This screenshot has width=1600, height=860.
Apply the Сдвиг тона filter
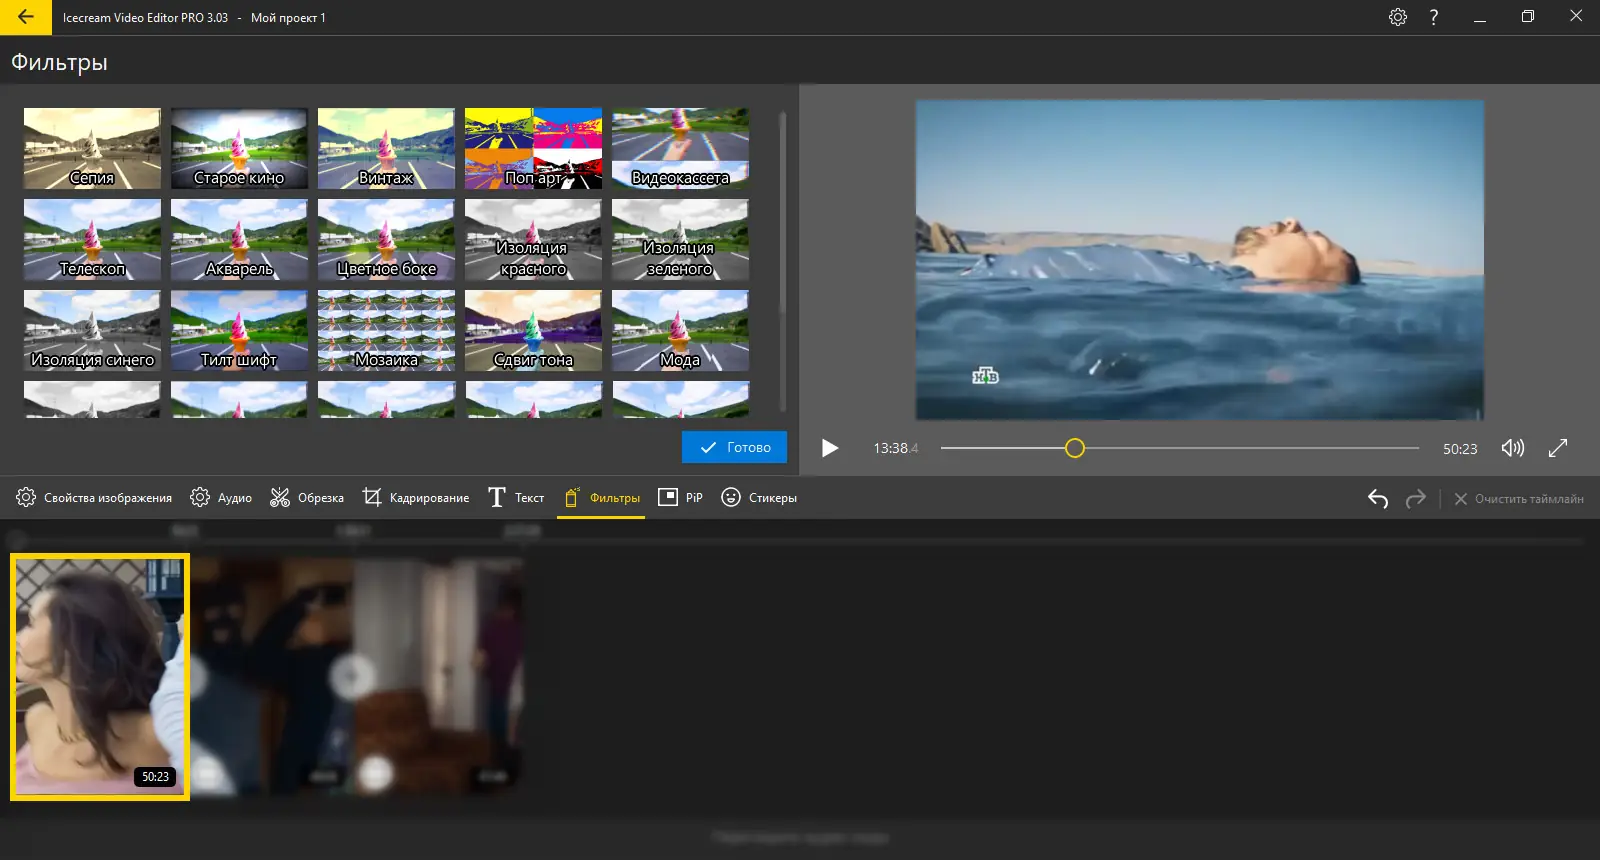pyautogui.click(x=533, y=330)
